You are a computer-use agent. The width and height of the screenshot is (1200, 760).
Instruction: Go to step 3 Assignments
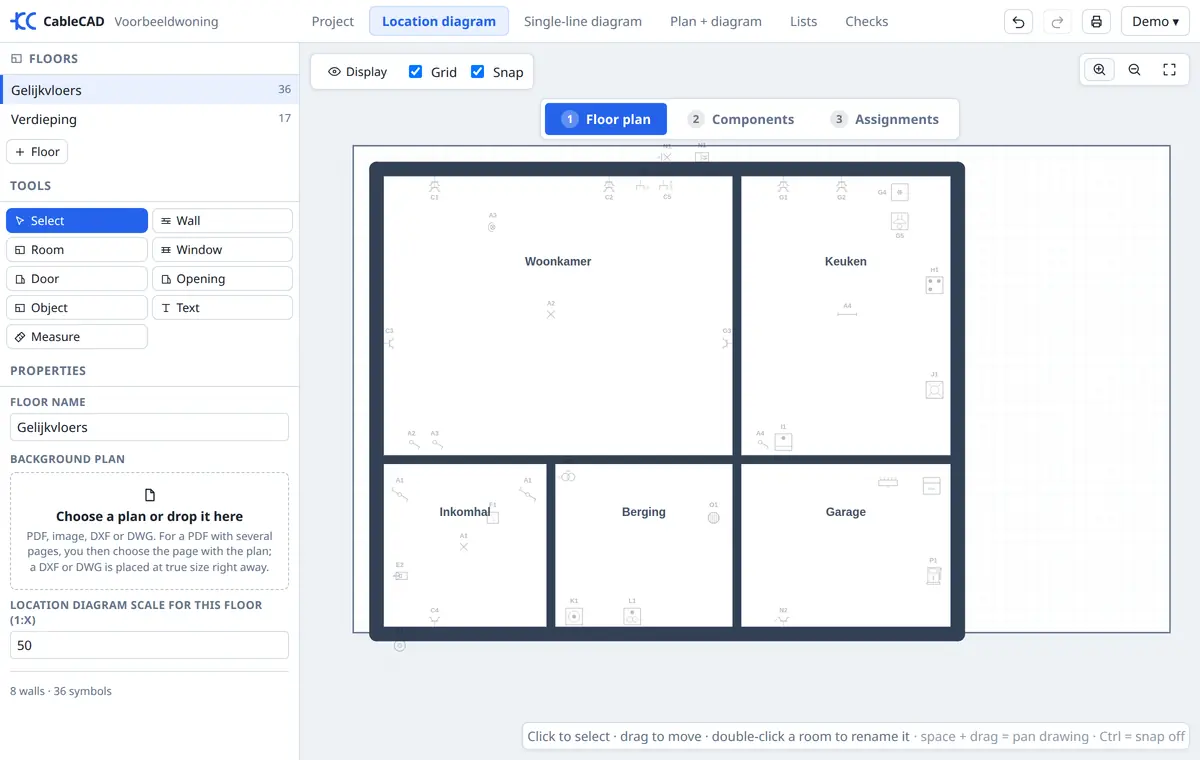(885, 119)
